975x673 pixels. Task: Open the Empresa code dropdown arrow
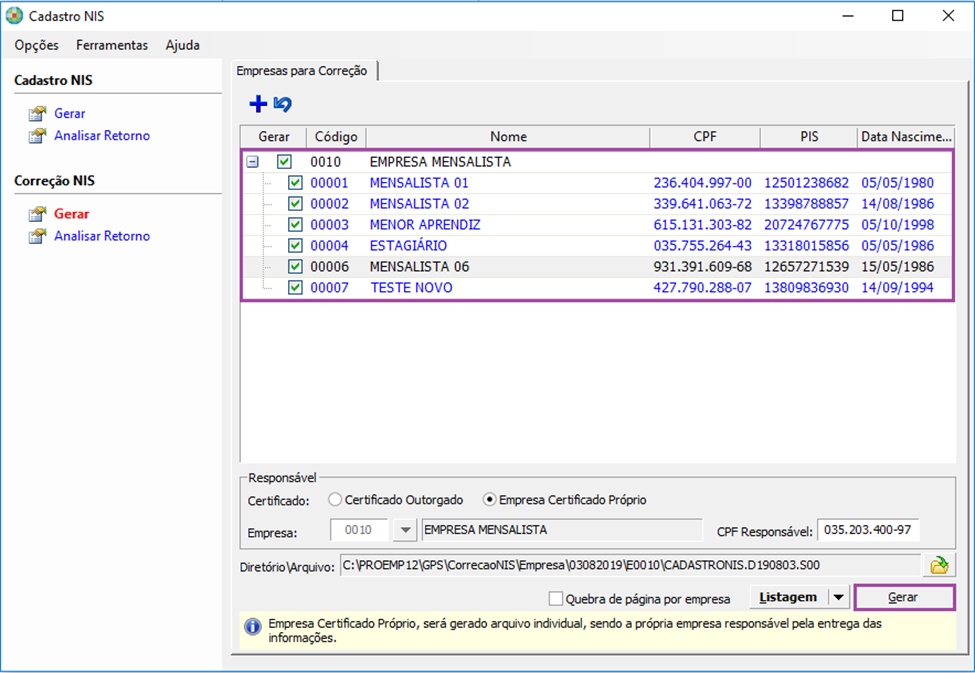click(x=405, y=530)
